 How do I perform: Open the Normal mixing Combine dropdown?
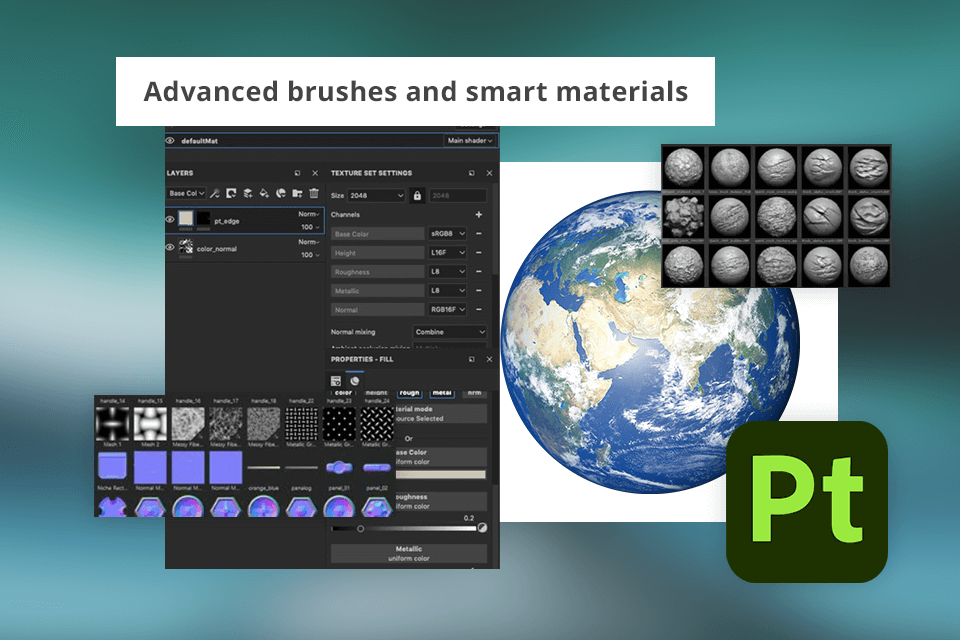[x=449, y=332]
